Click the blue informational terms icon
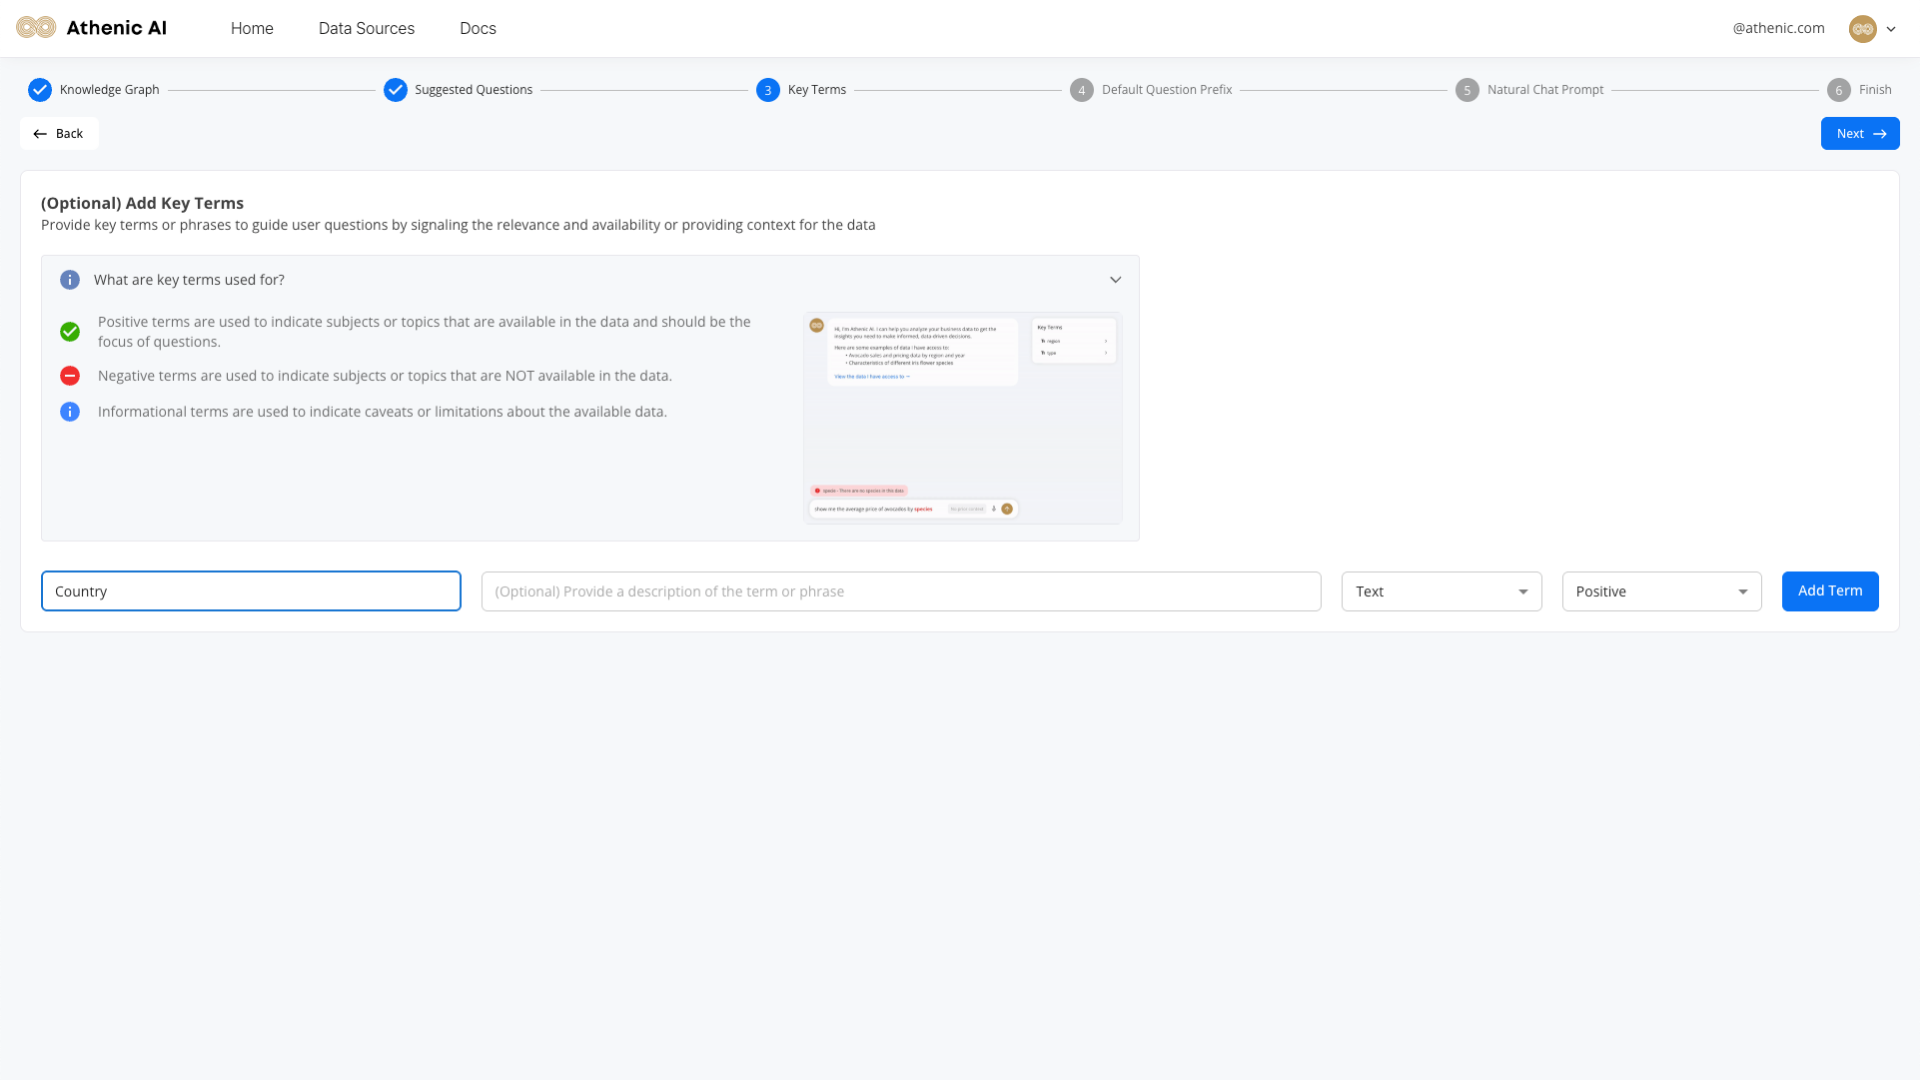The image size is (1920, 1080). [70, 412]
